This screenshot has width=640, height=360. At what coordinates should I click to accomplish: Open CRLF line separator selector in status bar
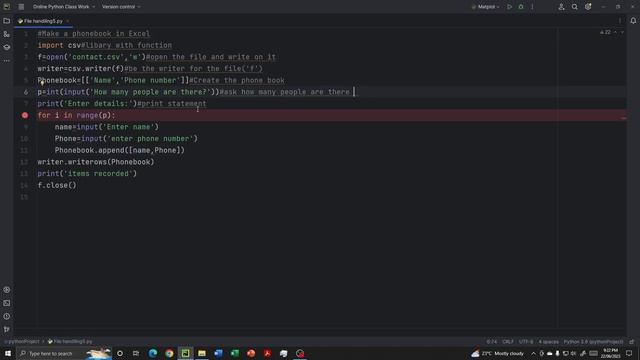pos(508,342)
